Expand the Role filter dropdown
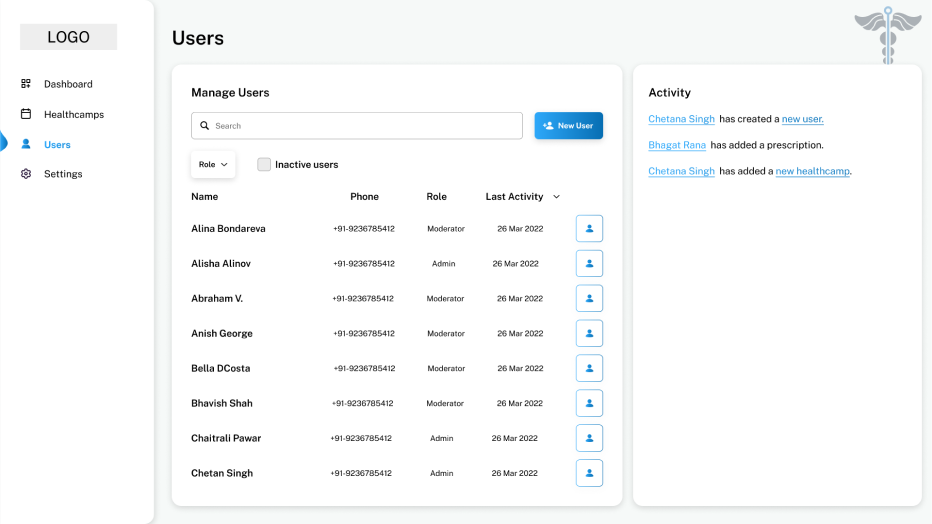The width and height of the screenshot is (932, 524). point(213,165)
